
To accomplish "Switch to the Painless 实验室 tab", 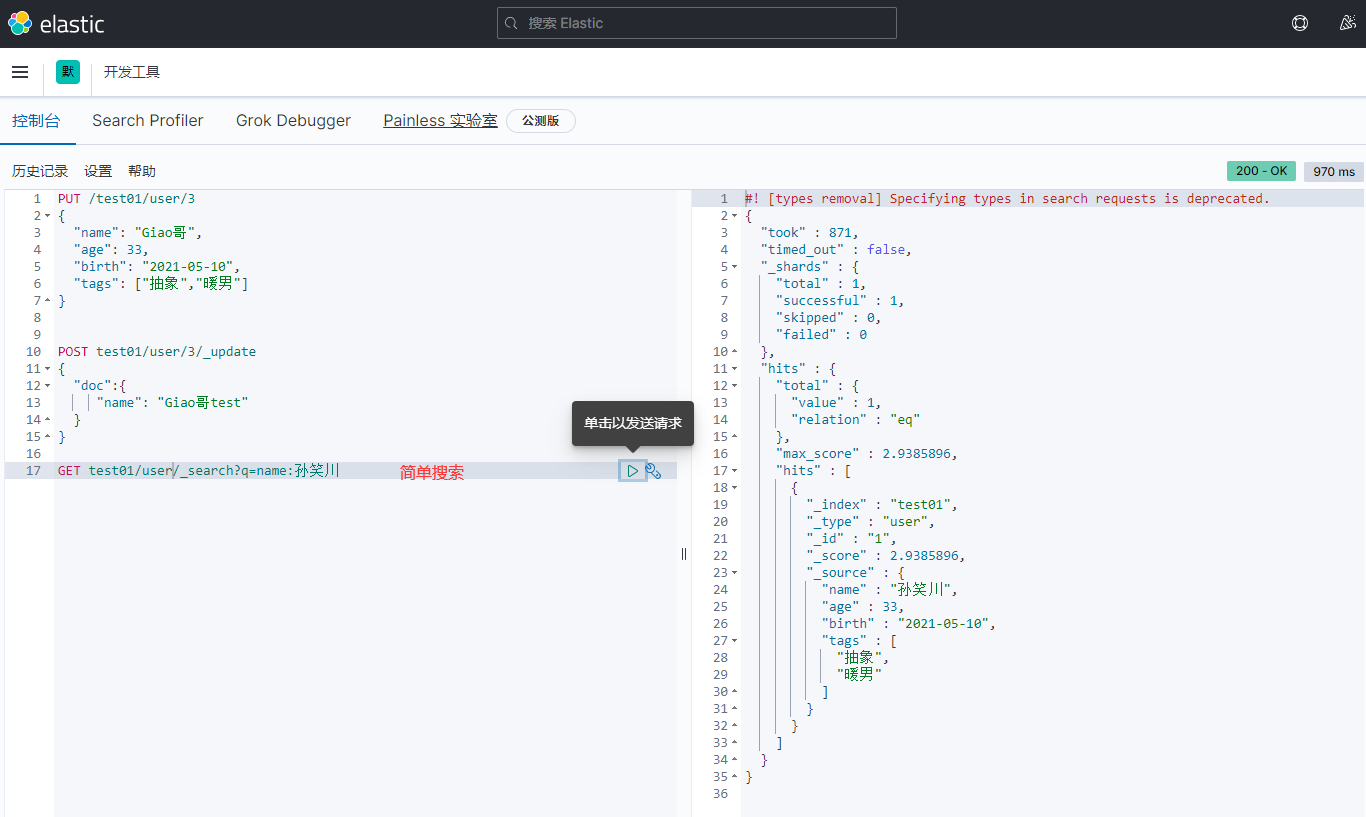I will tap(440, 121).
